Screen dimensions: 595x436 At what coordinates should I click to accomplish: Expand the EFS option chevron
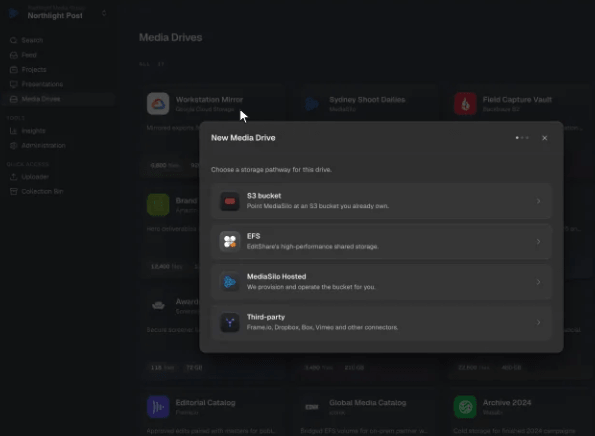coord(538,242)
